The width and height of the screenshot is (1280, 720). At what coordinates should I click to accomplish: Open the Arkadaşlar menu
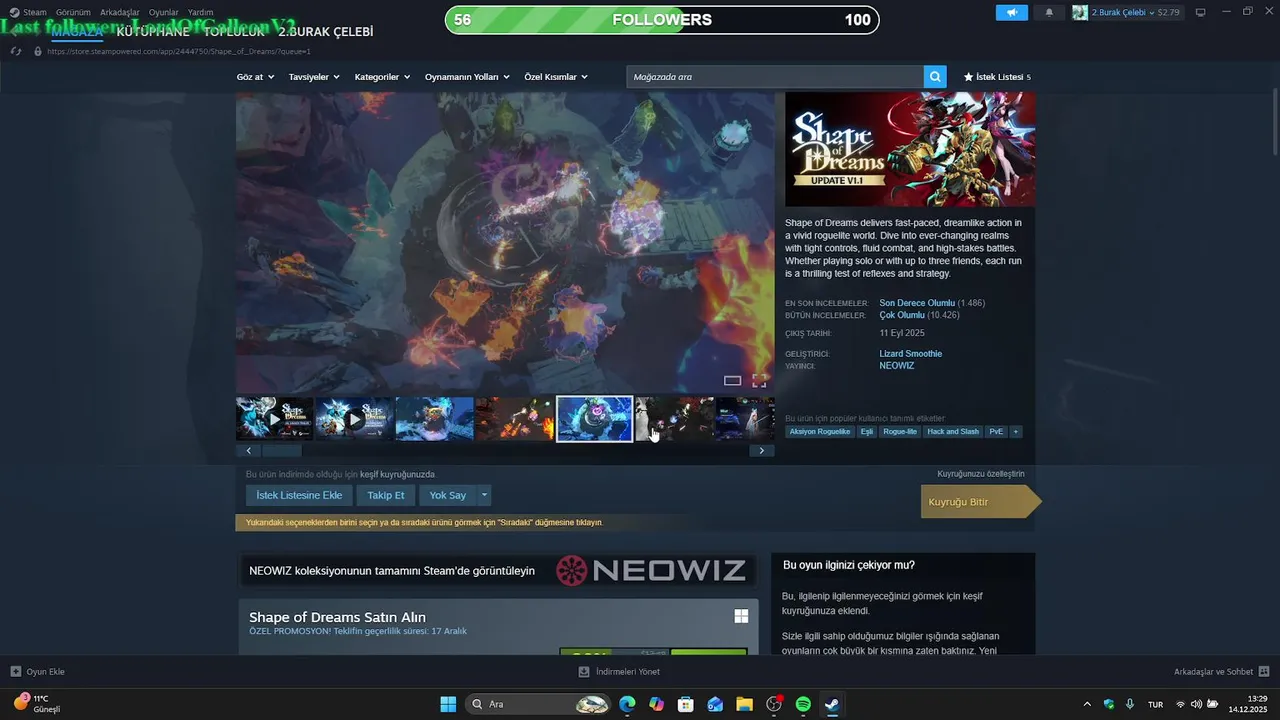(x=120, y=12)
